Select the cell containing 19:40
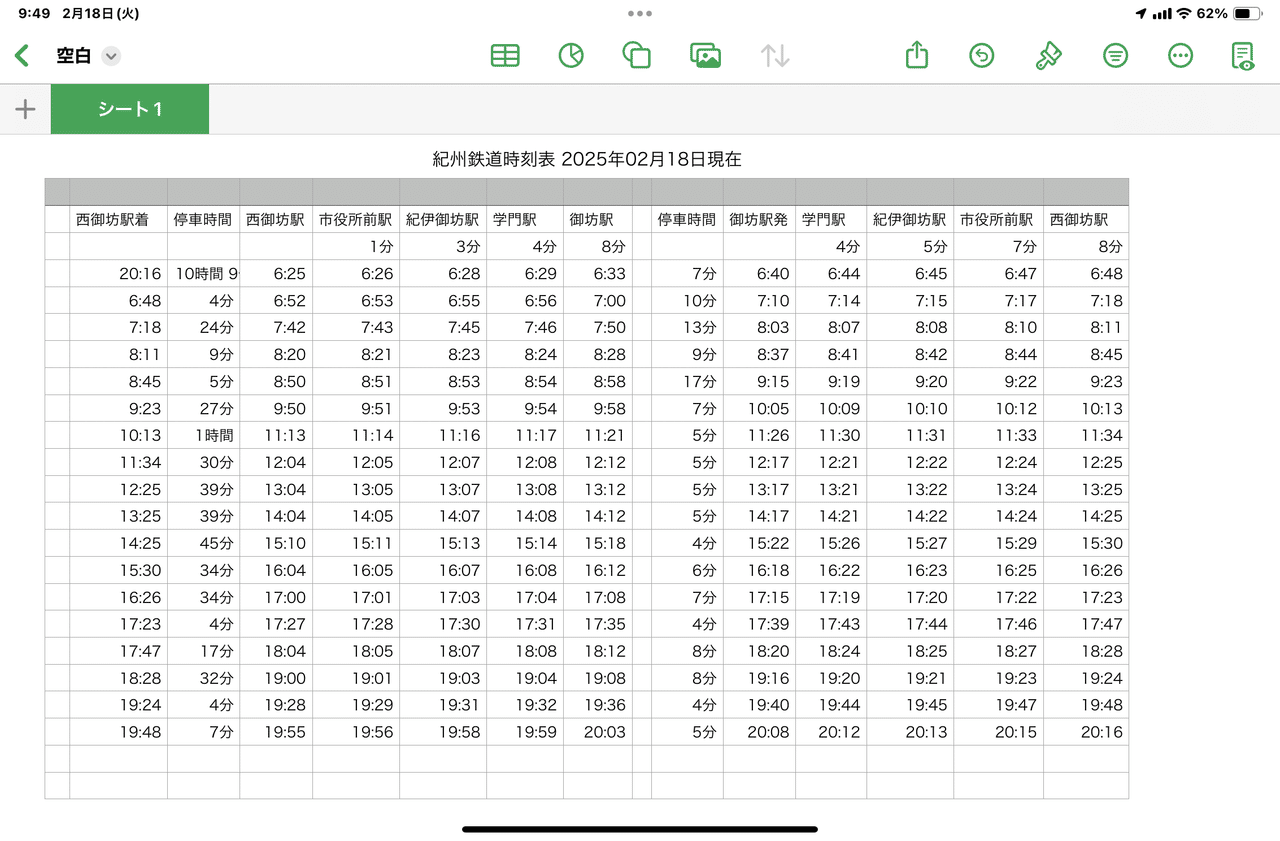Image resolution: width=1280 pixels, height=841 pixels. tap(759, 706)
